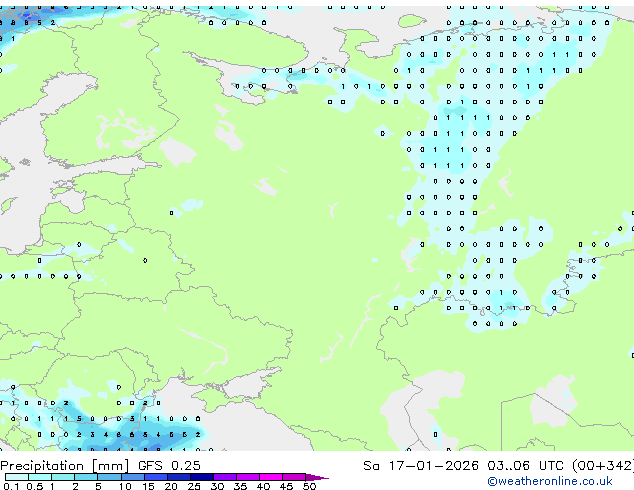
Task: Click the "40" legend value label
Action: coord(263,486)
